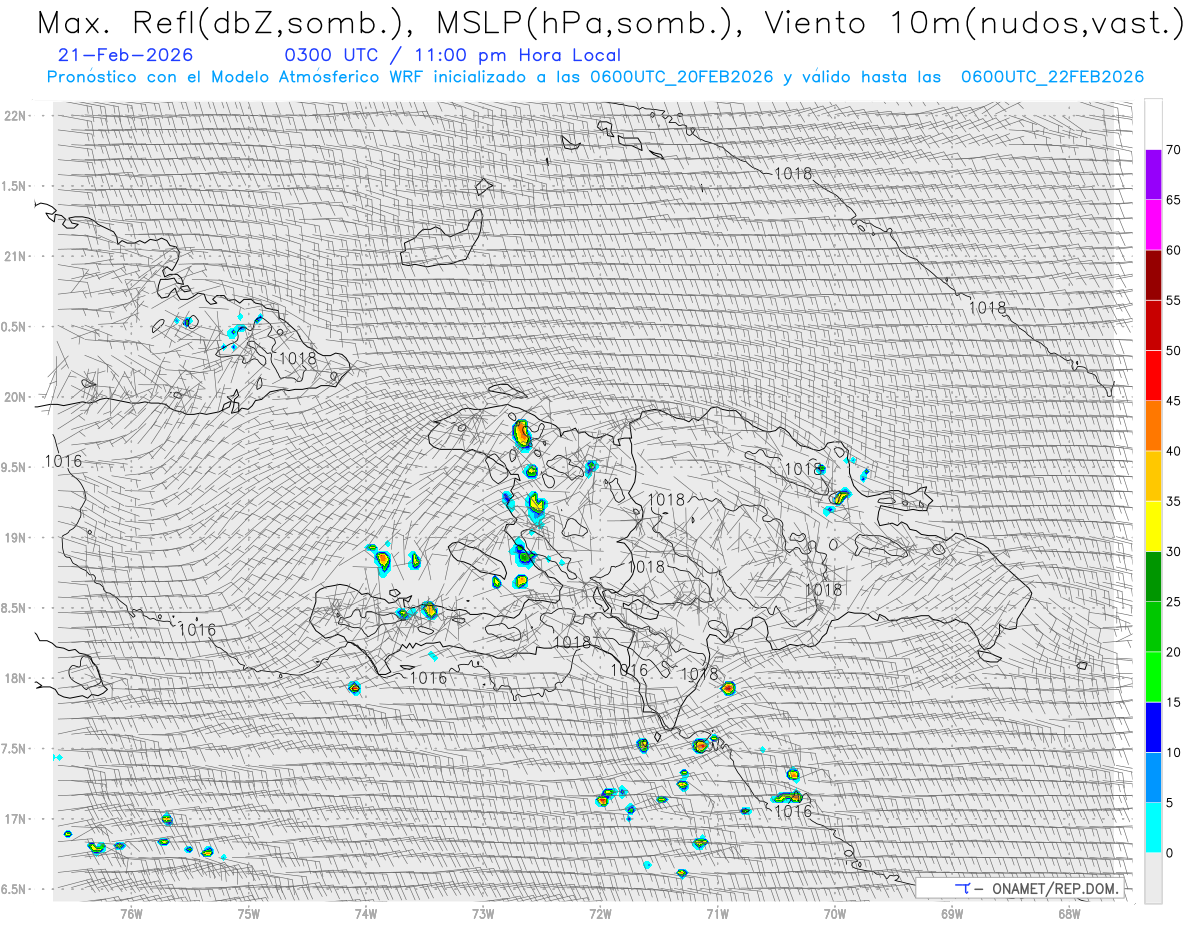Click the valid-until time '0600UTC_22FEB2026'

click(x=1052, y=77)
